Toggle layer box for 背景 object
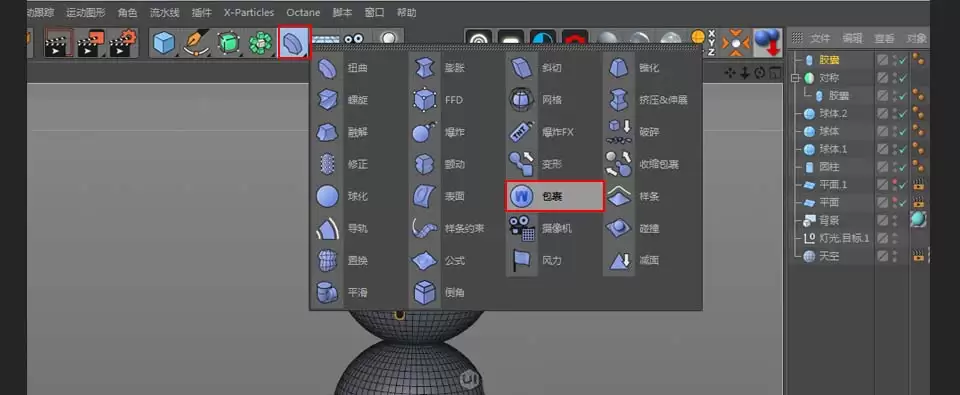The height and width of the screenshot is (395, 960). [x=882, y=220]
